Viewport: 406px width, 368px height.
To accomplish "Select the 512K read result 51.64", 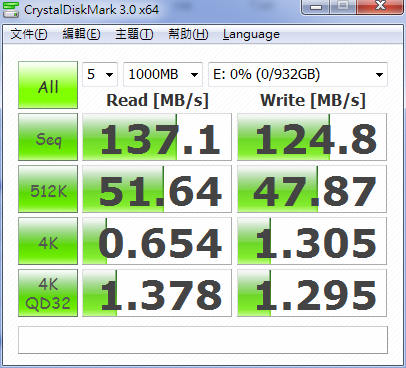I will point(157,189).
